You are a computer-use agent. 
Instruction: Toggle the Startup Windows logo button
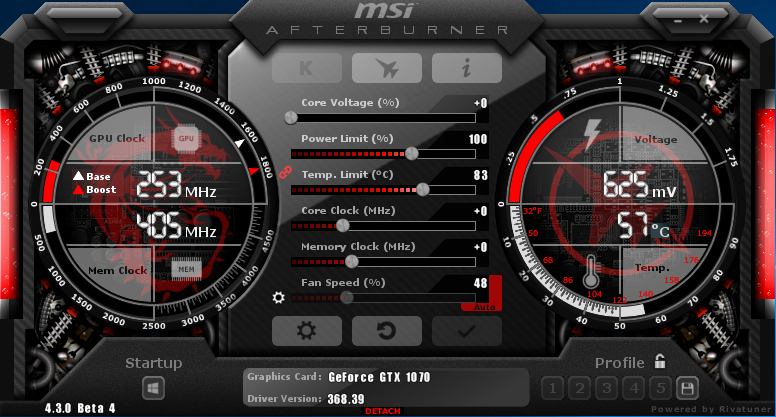153,387
